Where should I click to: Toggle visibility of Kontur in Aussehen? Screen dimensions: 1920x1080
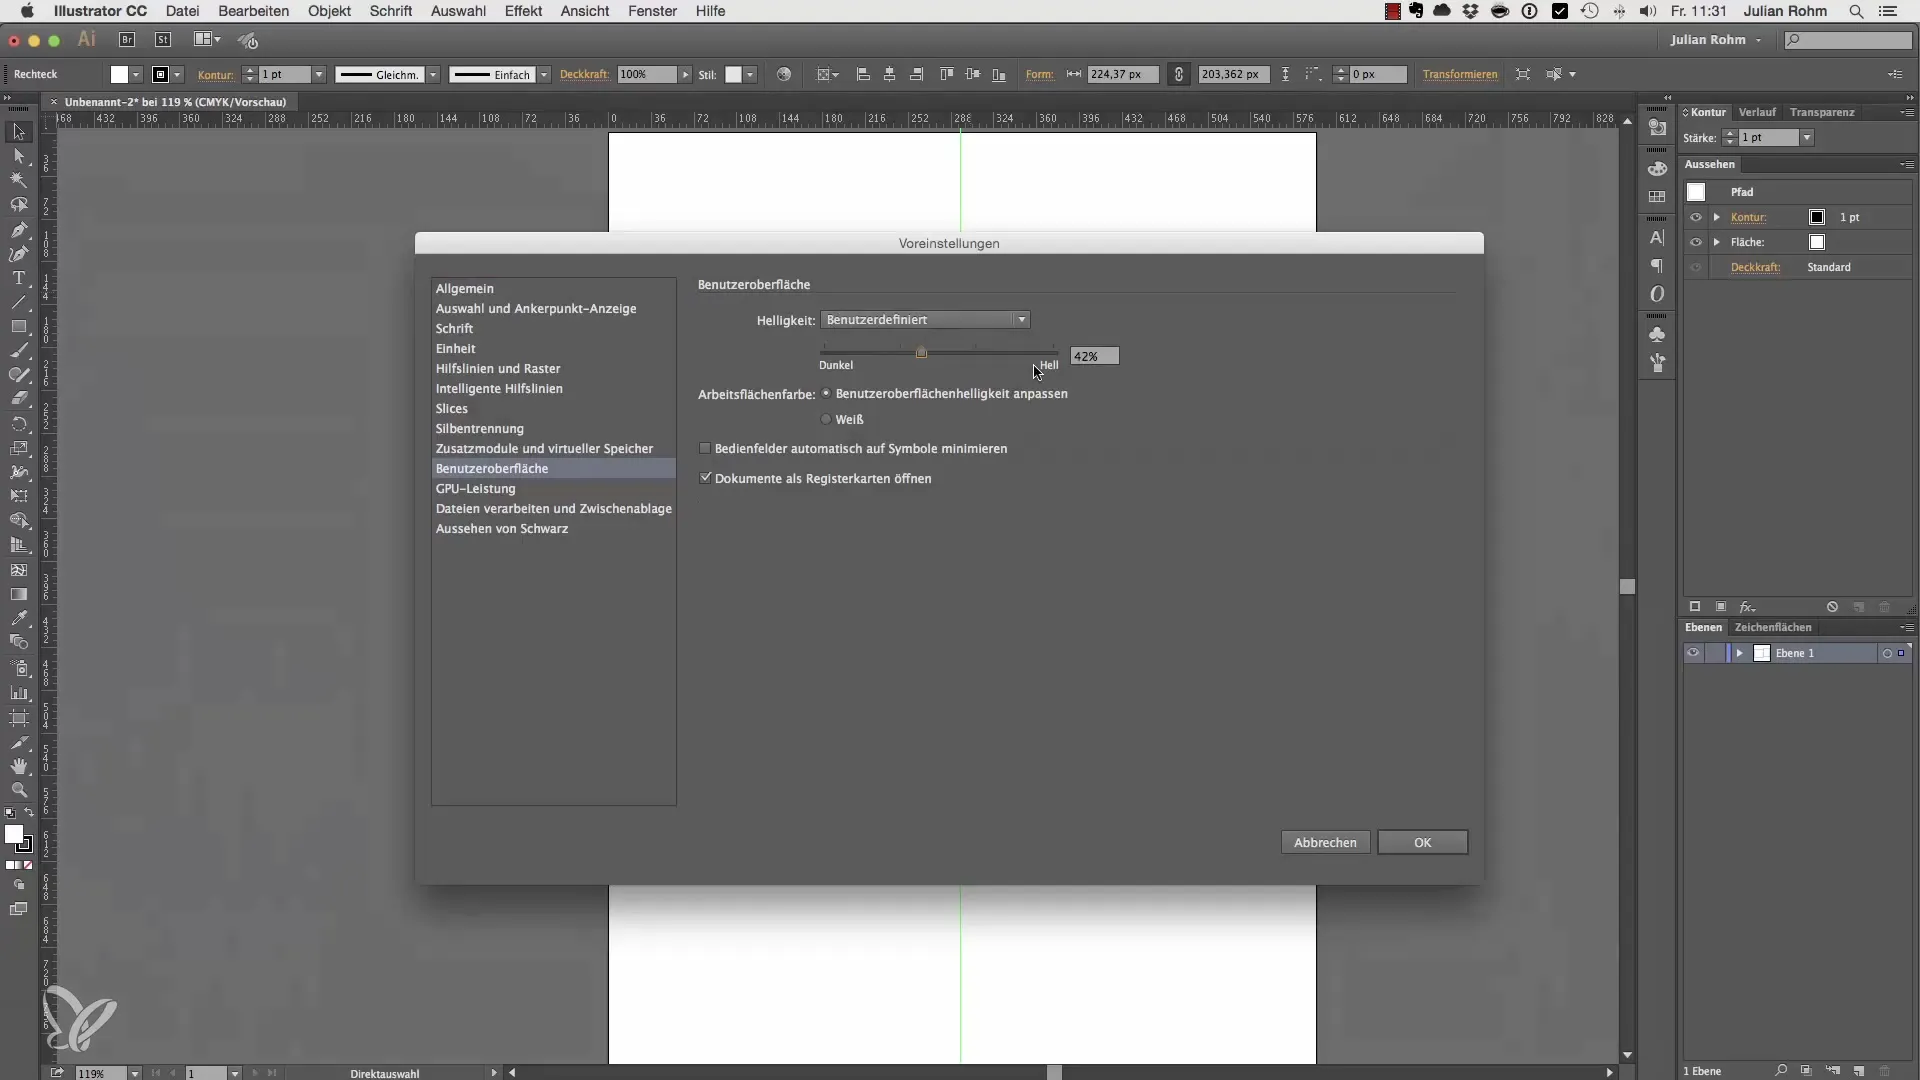point(1695,217)
